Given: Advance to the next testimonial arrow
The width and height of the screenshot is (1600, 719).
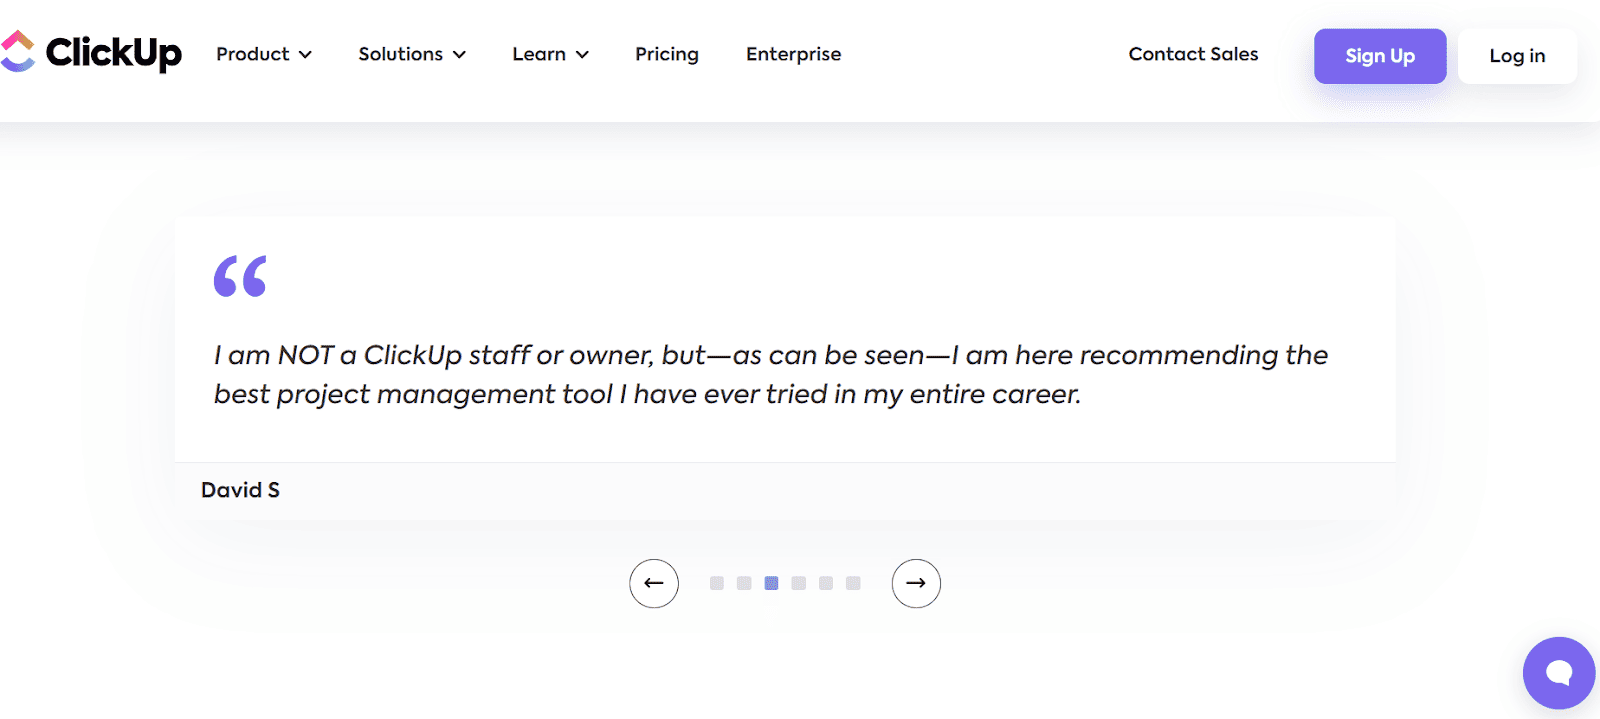Looking at the screenshot, I should click(x=916, y=583).
